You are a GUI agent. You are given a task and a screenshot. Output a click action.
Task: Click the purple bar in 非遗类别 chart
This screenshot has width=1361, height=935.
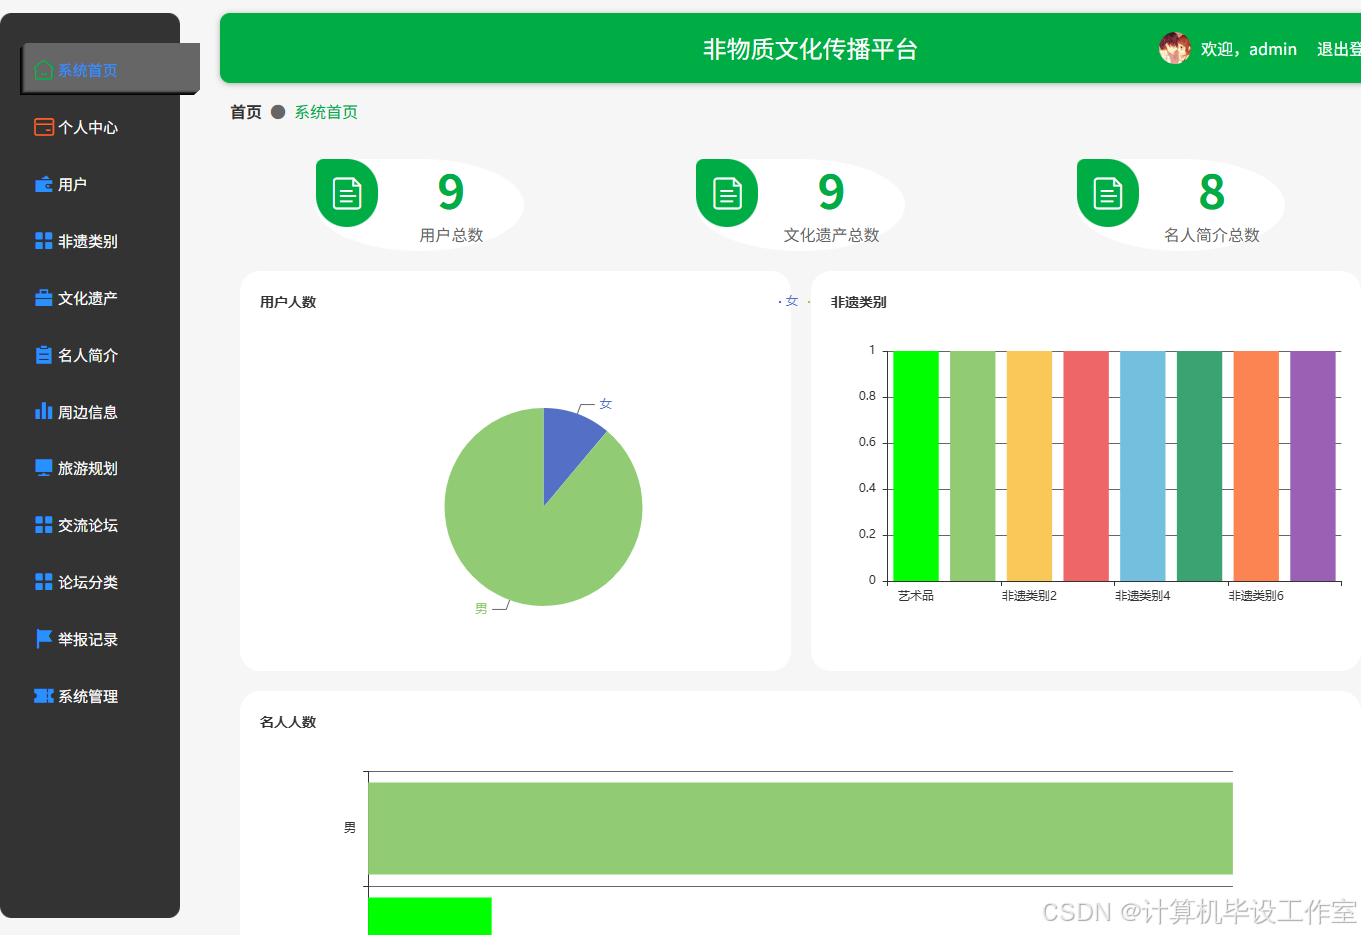coord(1313,466)
